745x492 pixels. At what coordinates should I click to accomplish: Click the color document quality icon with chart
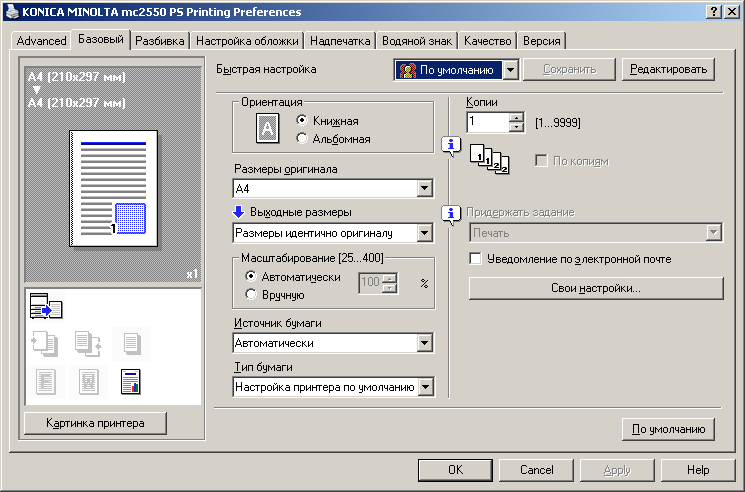pos(131,382)
